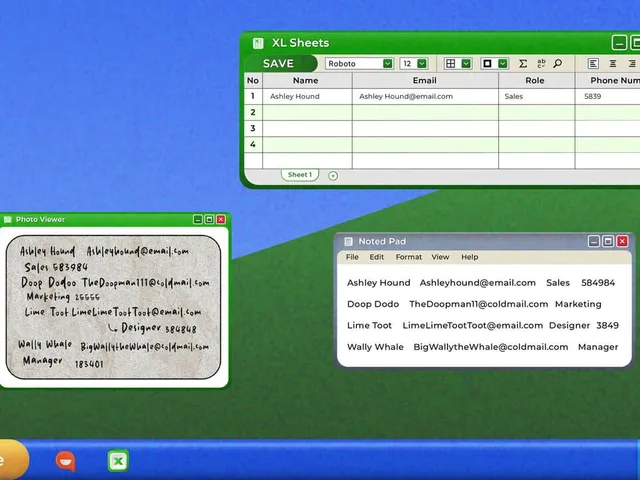The width and height of the screenshot is (640, 480).
Task: Click the 584984 number in Noted Pad
Action: click(x=598, y=282)
